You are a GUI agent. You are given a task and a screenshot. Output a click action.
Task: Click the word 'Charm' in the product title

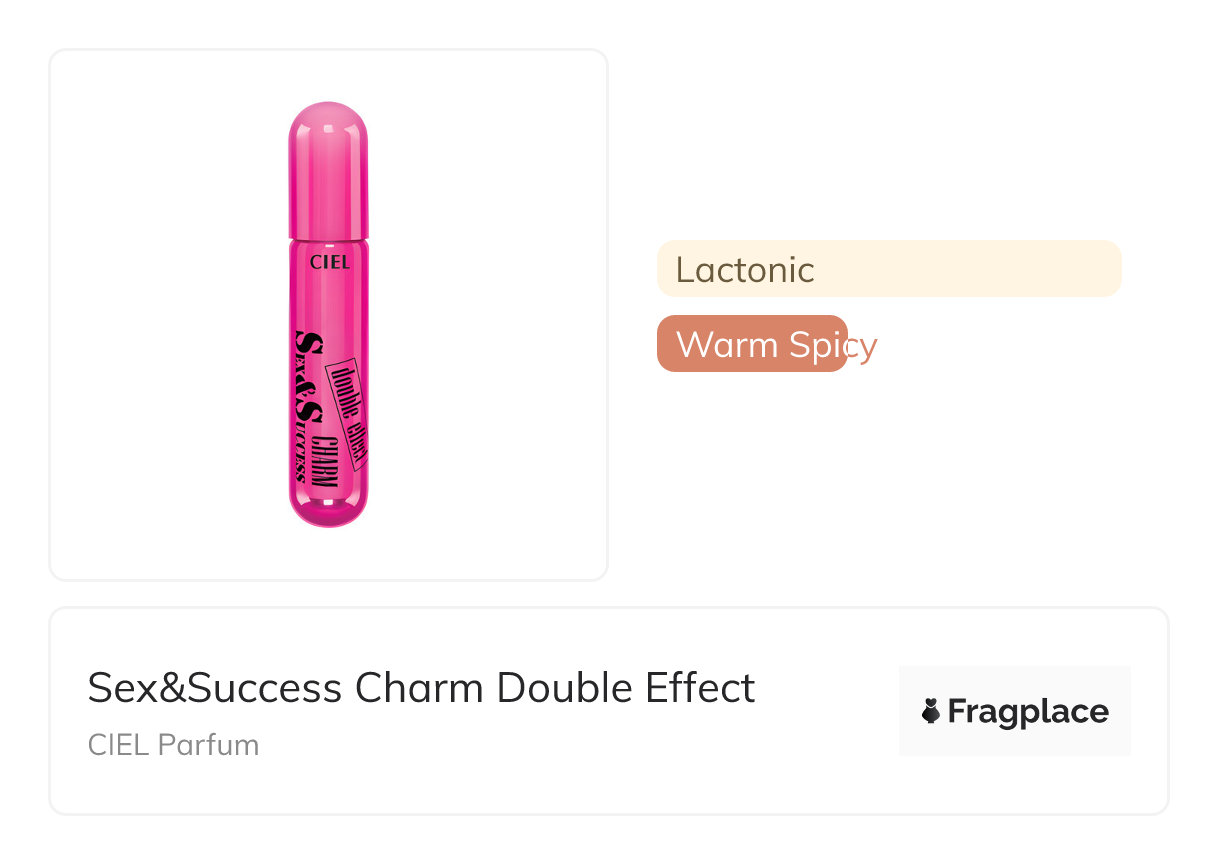[419, 688]
